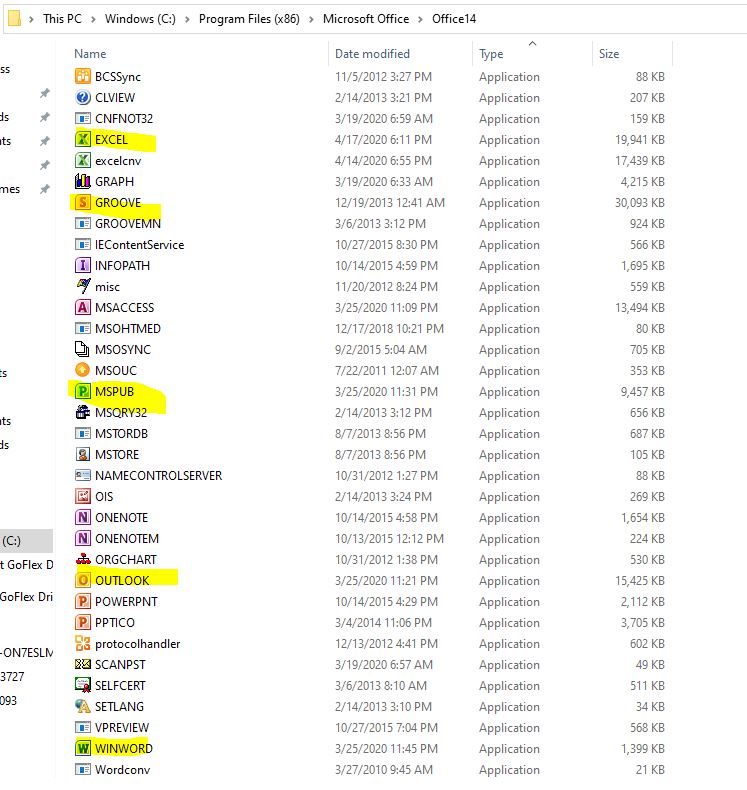Select the SCANPST file icon
This screenshot has height=790, width=747.
click(83, 665)
